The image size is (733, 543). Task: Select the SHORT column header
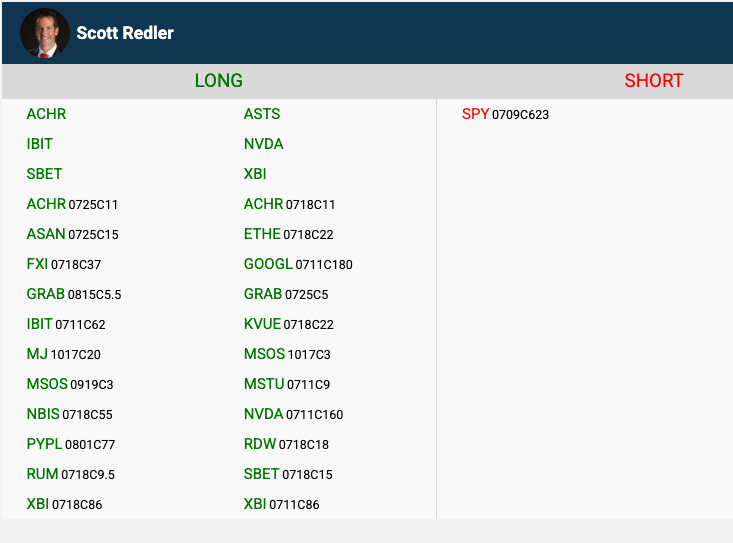(x=653, y=81)
